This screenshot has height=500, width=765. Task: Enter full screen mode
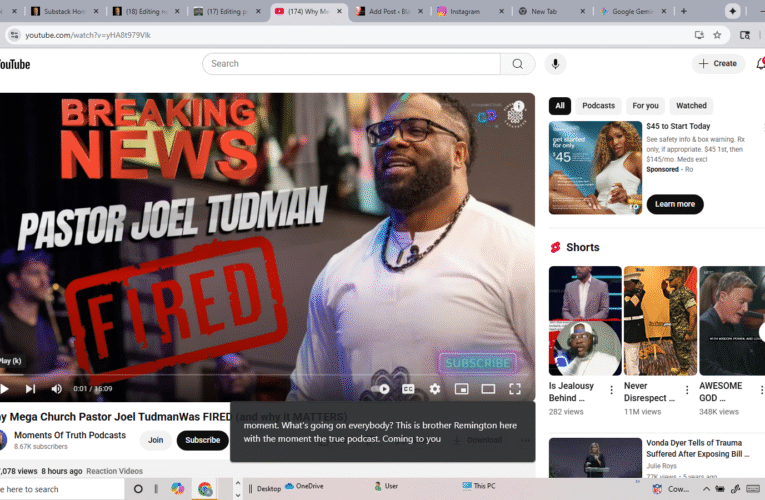tap(515, 389)
